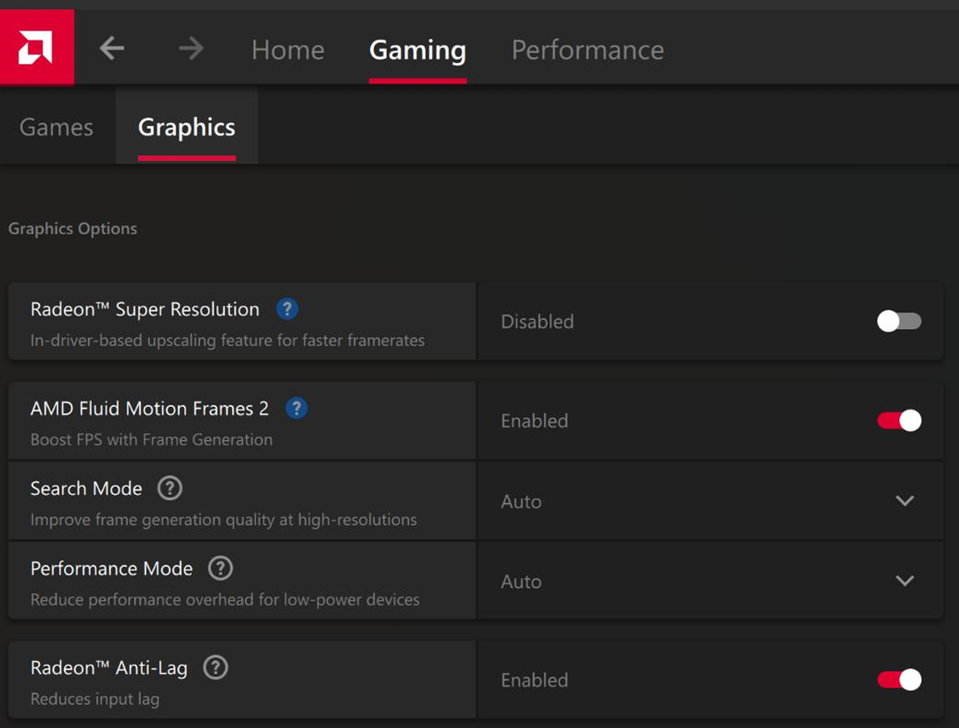Switch to the Games sub-tab
The image size is (959, 728).
(55, 126)
